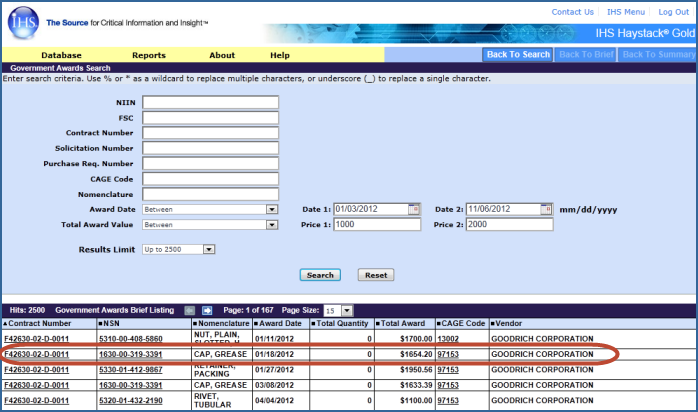
Task: Click the CAGE Code input field
Action: click(211, 179)
